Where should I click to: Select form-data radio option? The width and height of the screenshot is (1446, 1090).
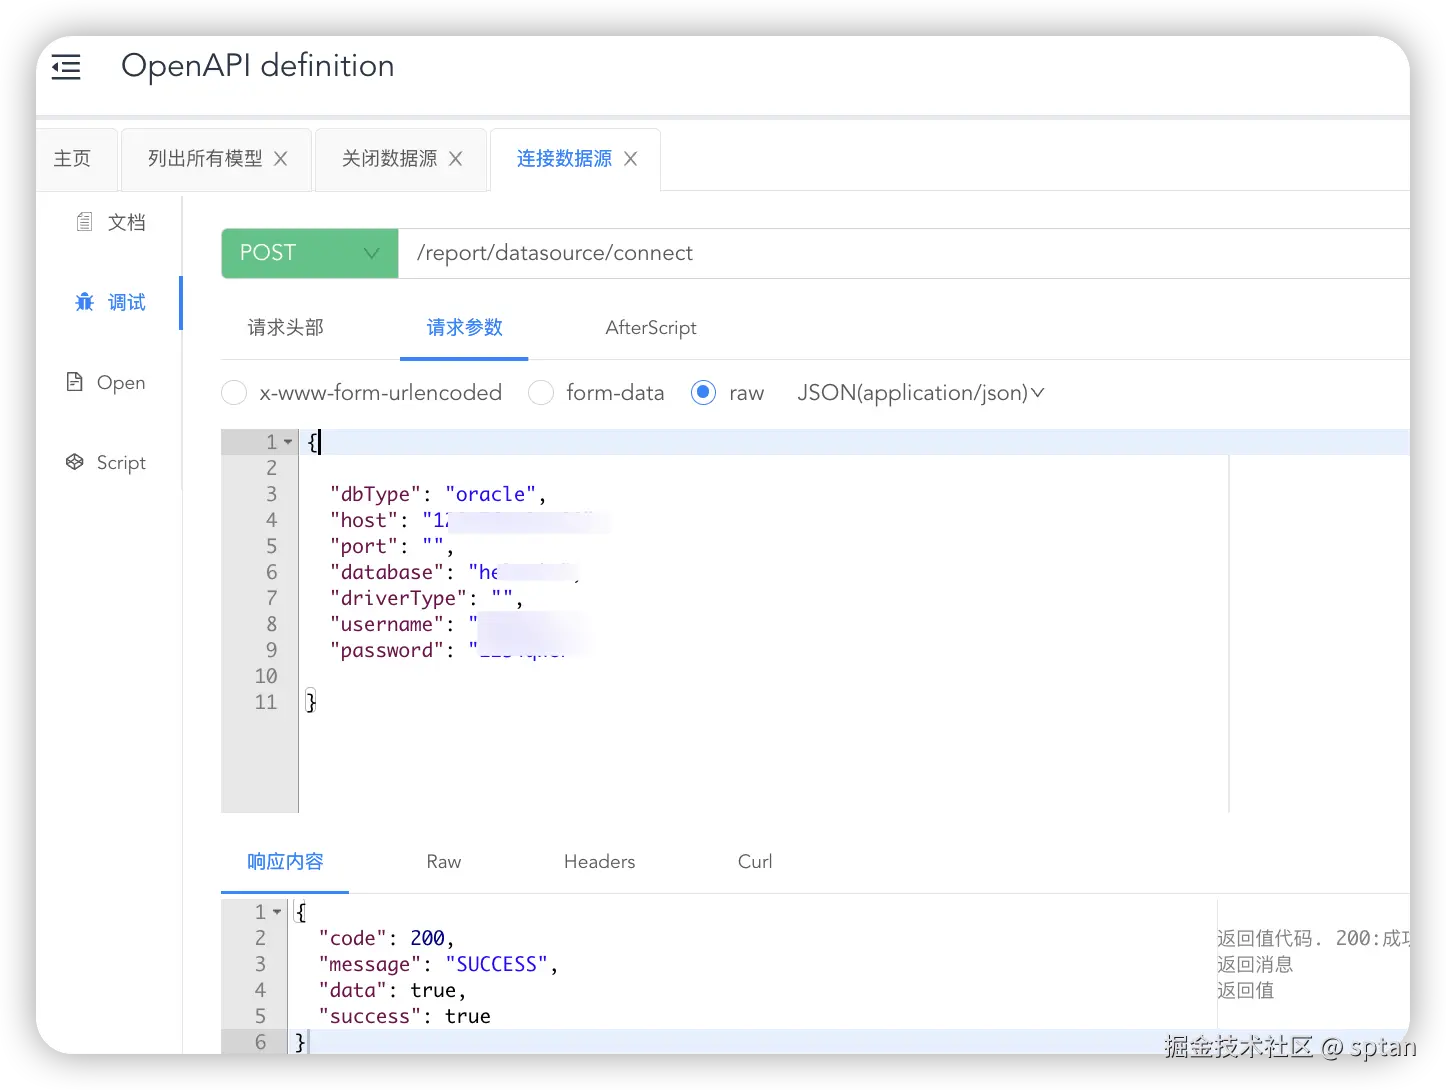[x=541, y=393]
